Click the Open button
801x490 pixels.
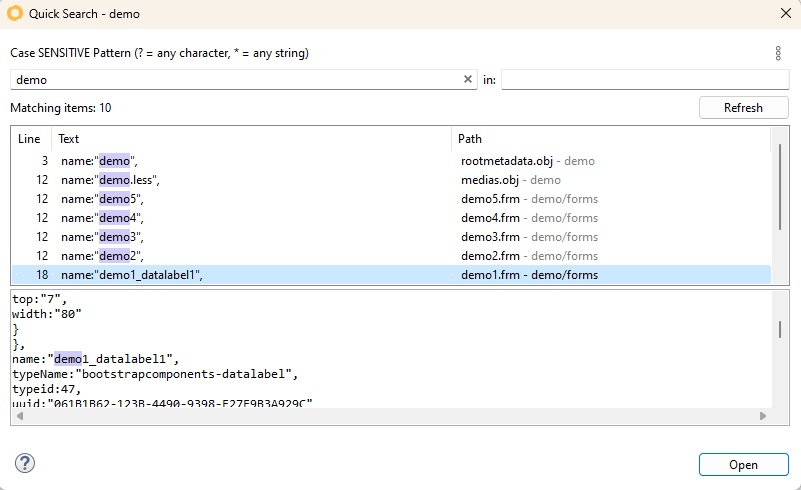743,464
